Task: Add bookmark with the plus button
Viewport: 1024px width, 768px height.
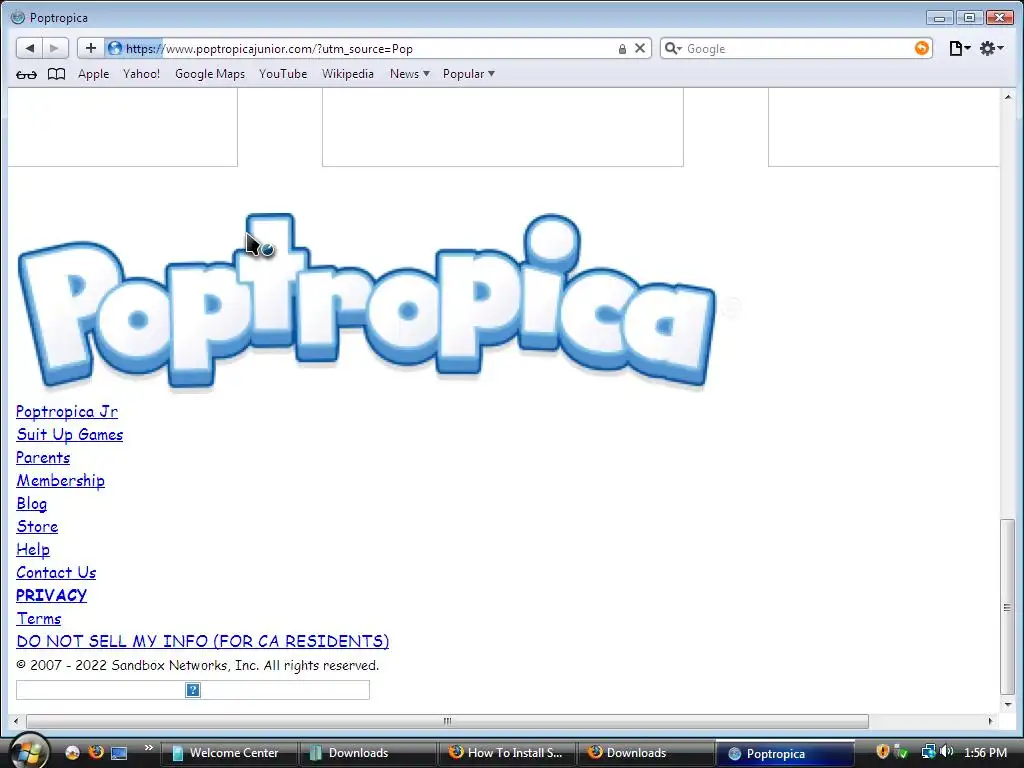Action: [91, 48]
